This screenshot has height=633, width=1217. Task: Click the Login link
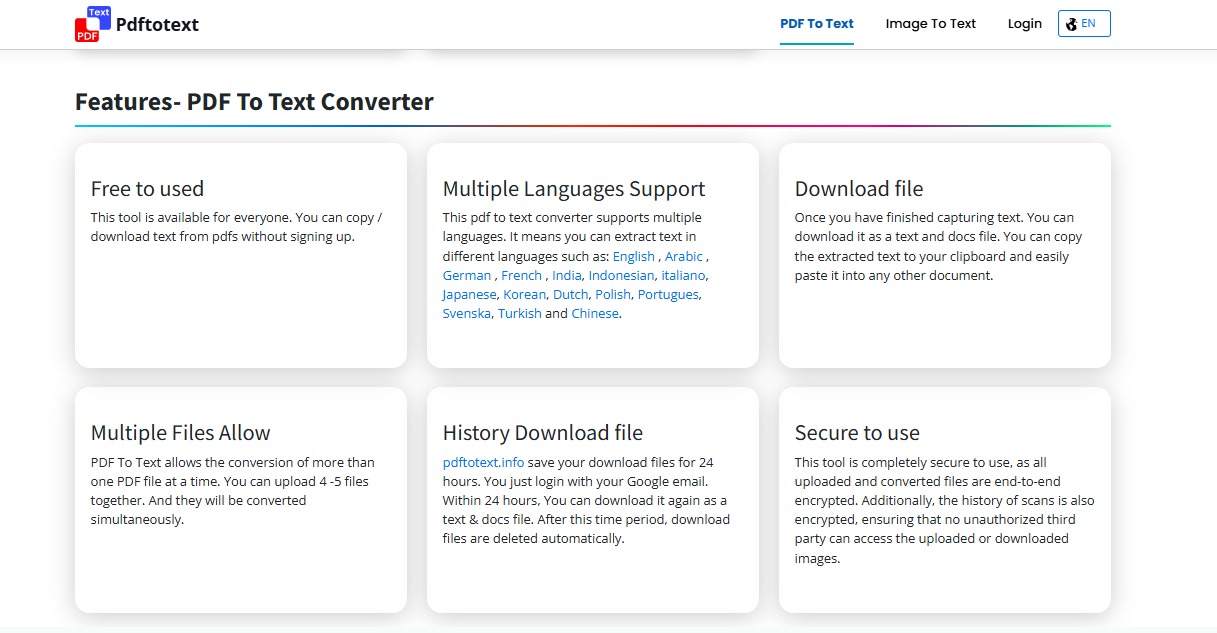point(1024,24)
